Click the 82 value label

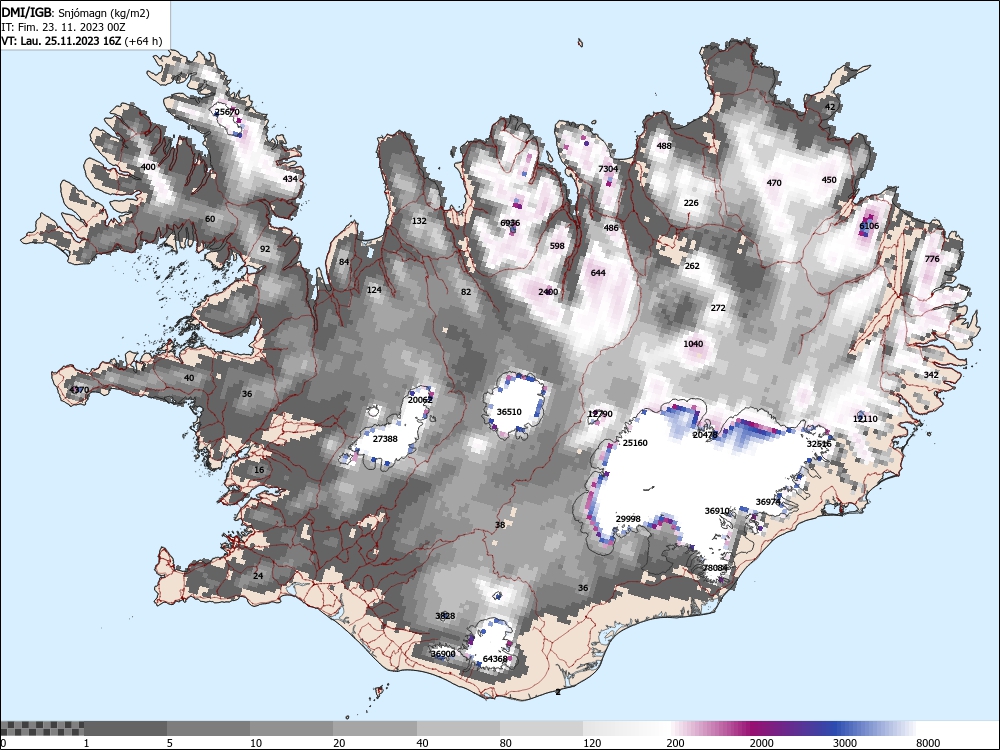[466, 291]
